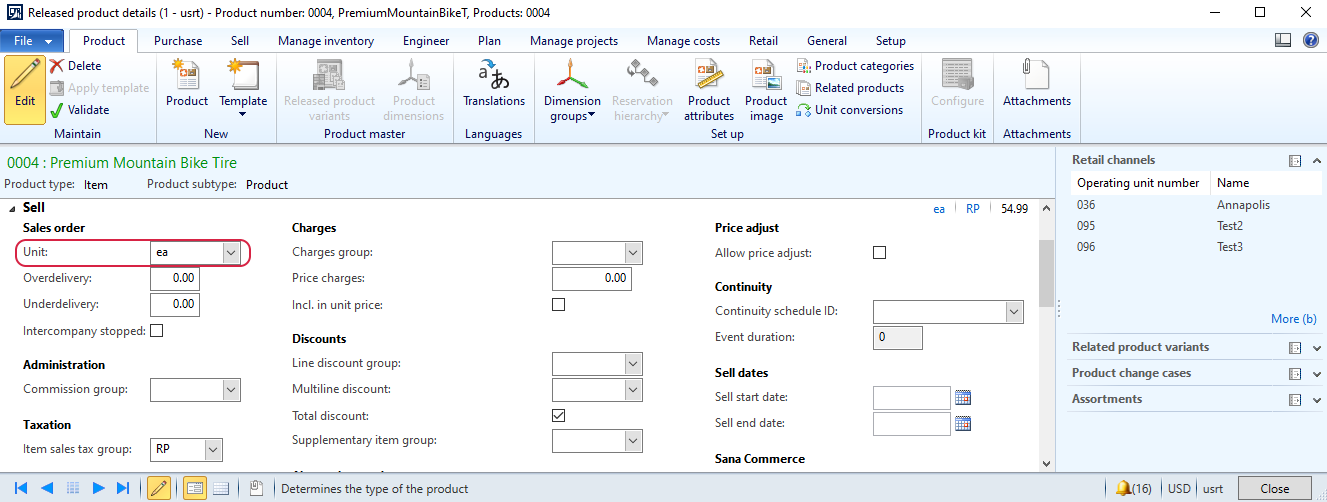Switch to grid view in status bar

pyautogui.click(x=221, y=488)
